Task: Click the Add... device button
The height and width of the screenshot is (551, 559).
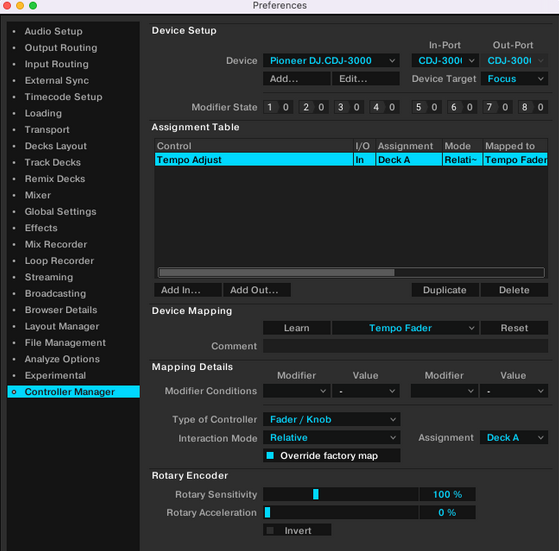Action: click(x=296, y=79)
